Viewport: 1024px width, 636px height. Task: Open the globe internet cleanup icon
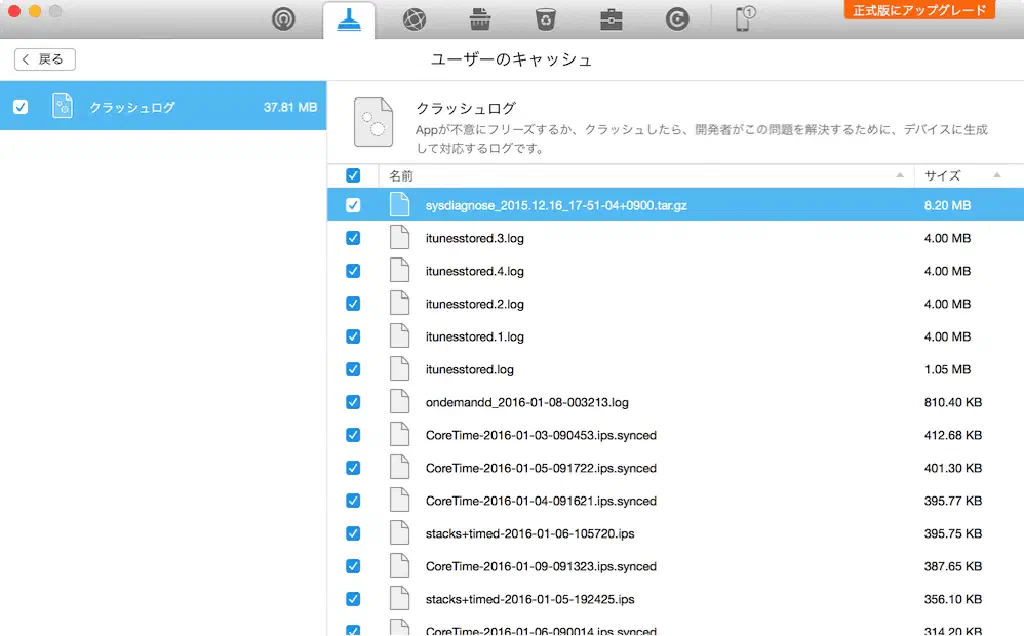tap(414, 19)
